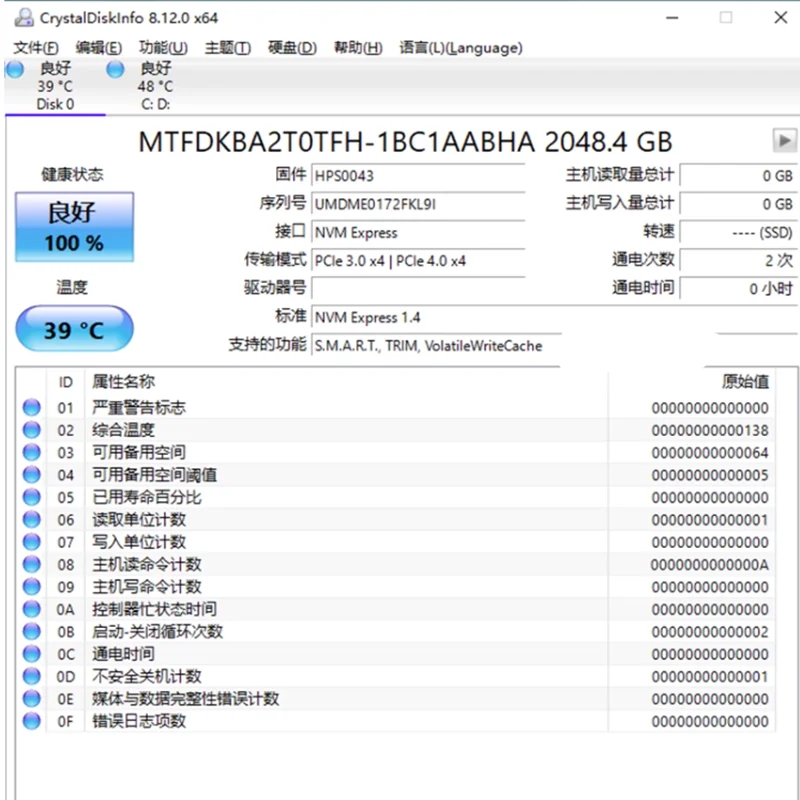Click the 序列号 serial number field
This screenshot has height=800, width=800.
(x=418, y=204)
